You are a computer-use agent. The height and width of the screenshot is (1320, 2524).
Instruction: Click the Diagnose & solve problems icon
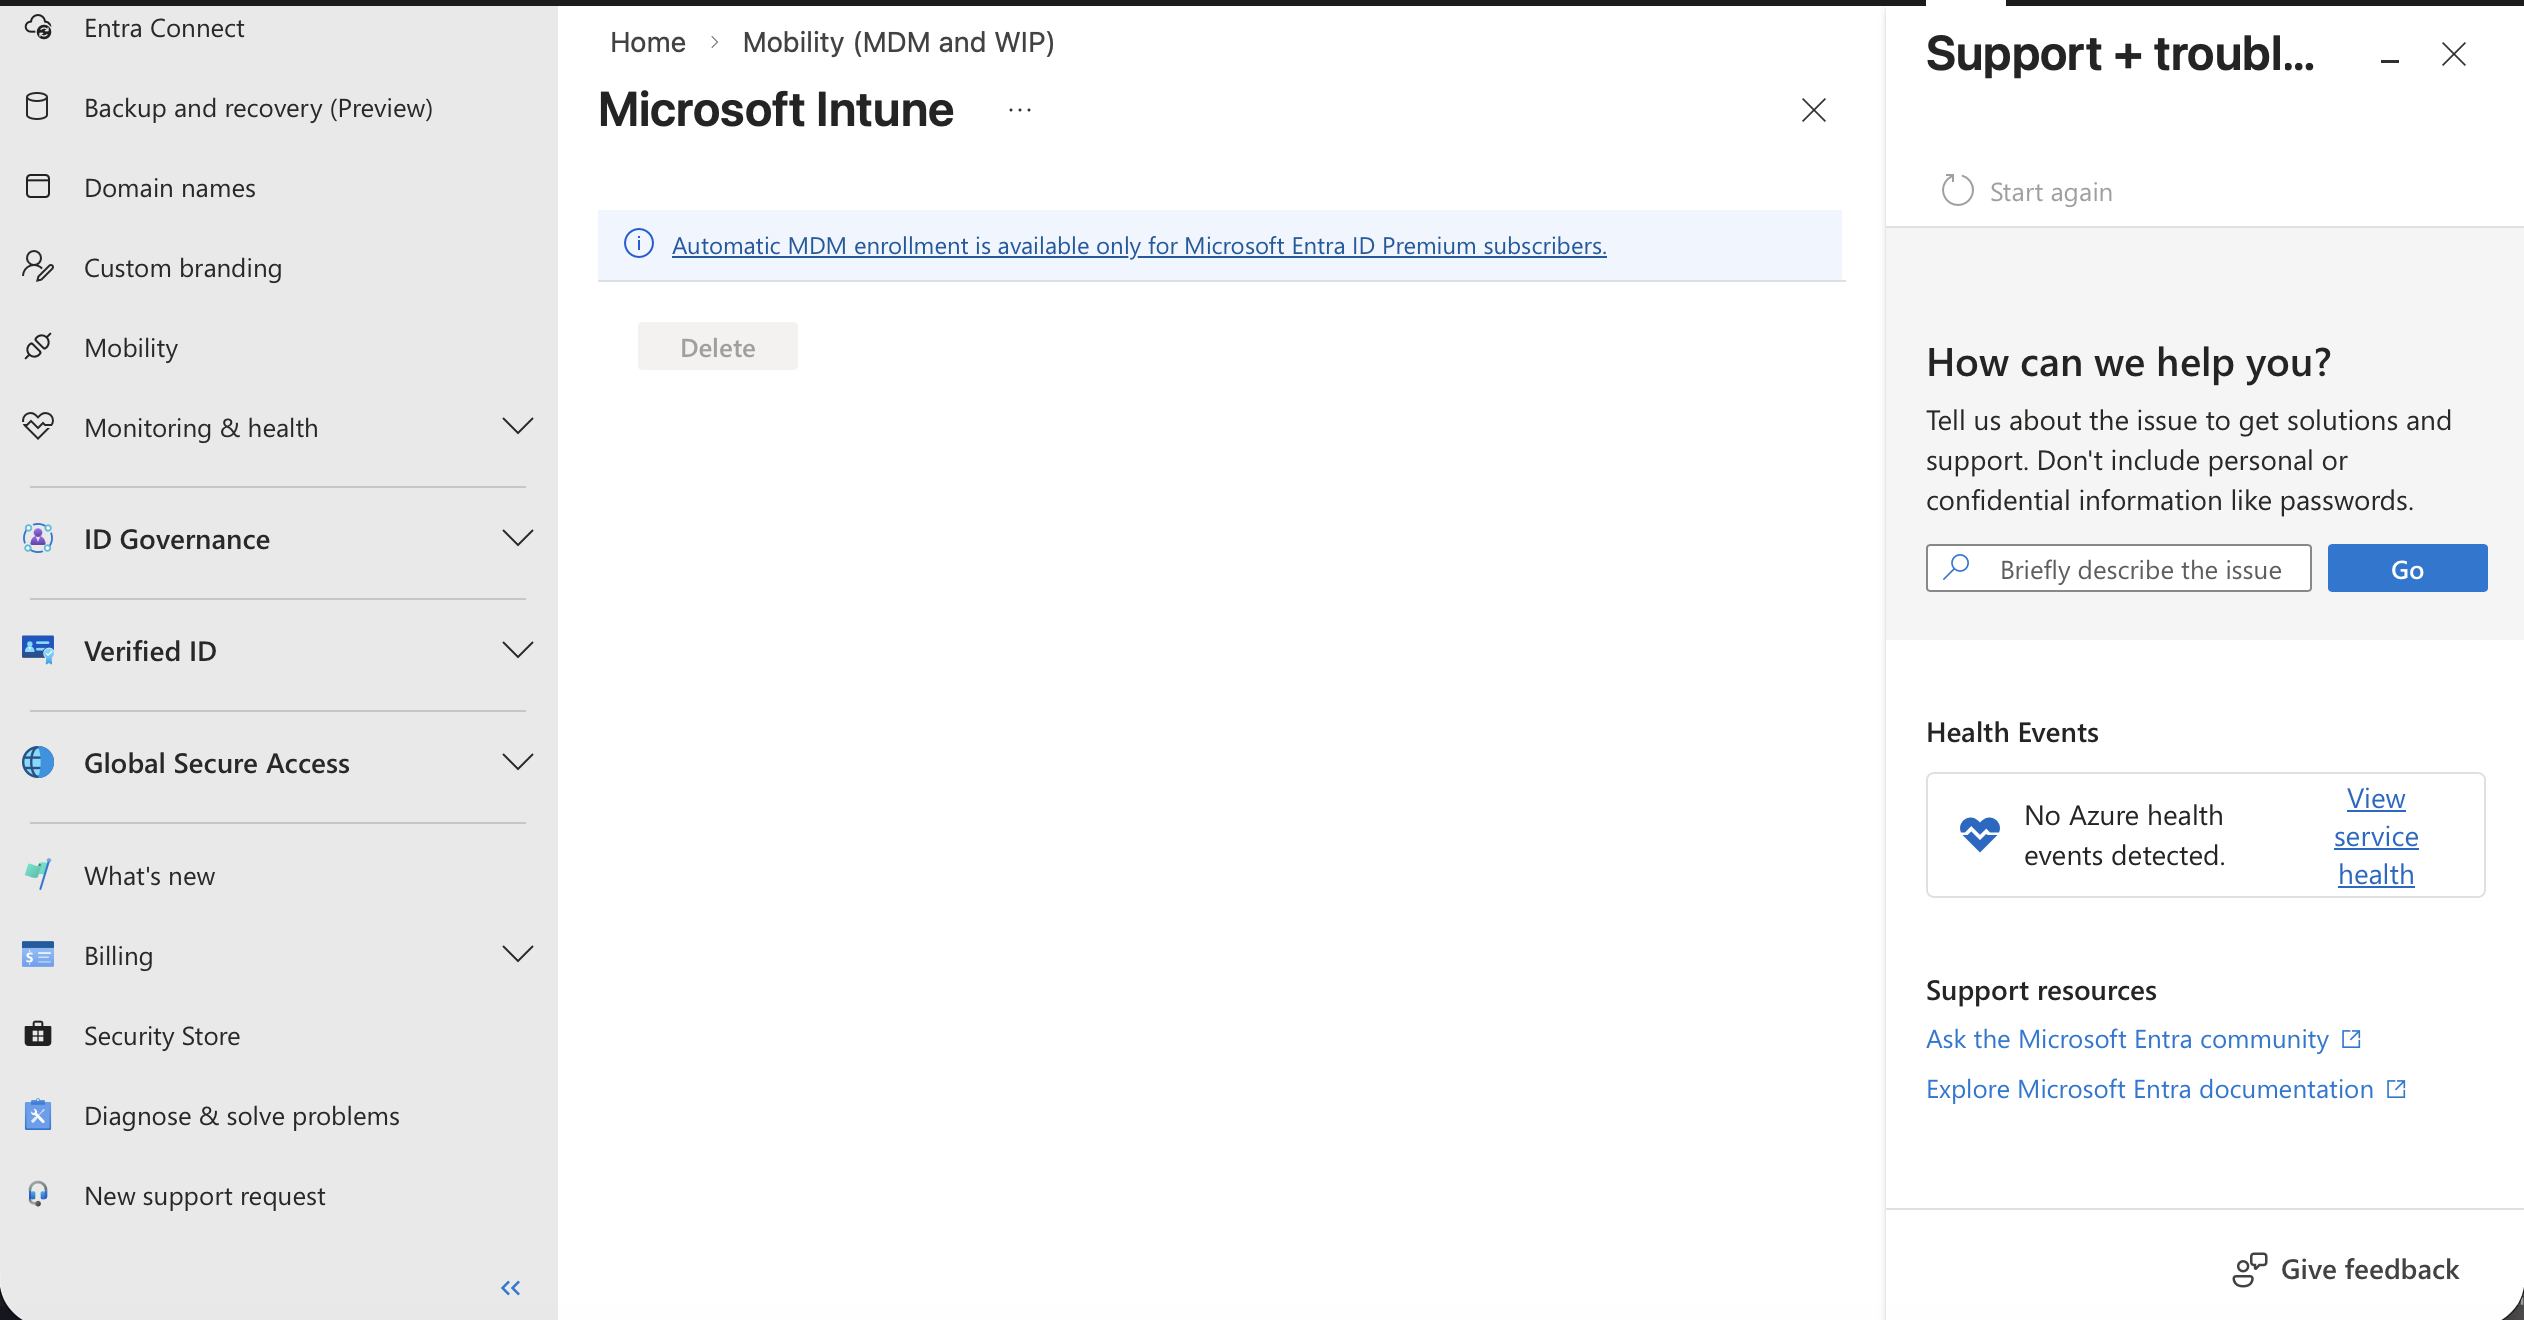coord(38,1114)
